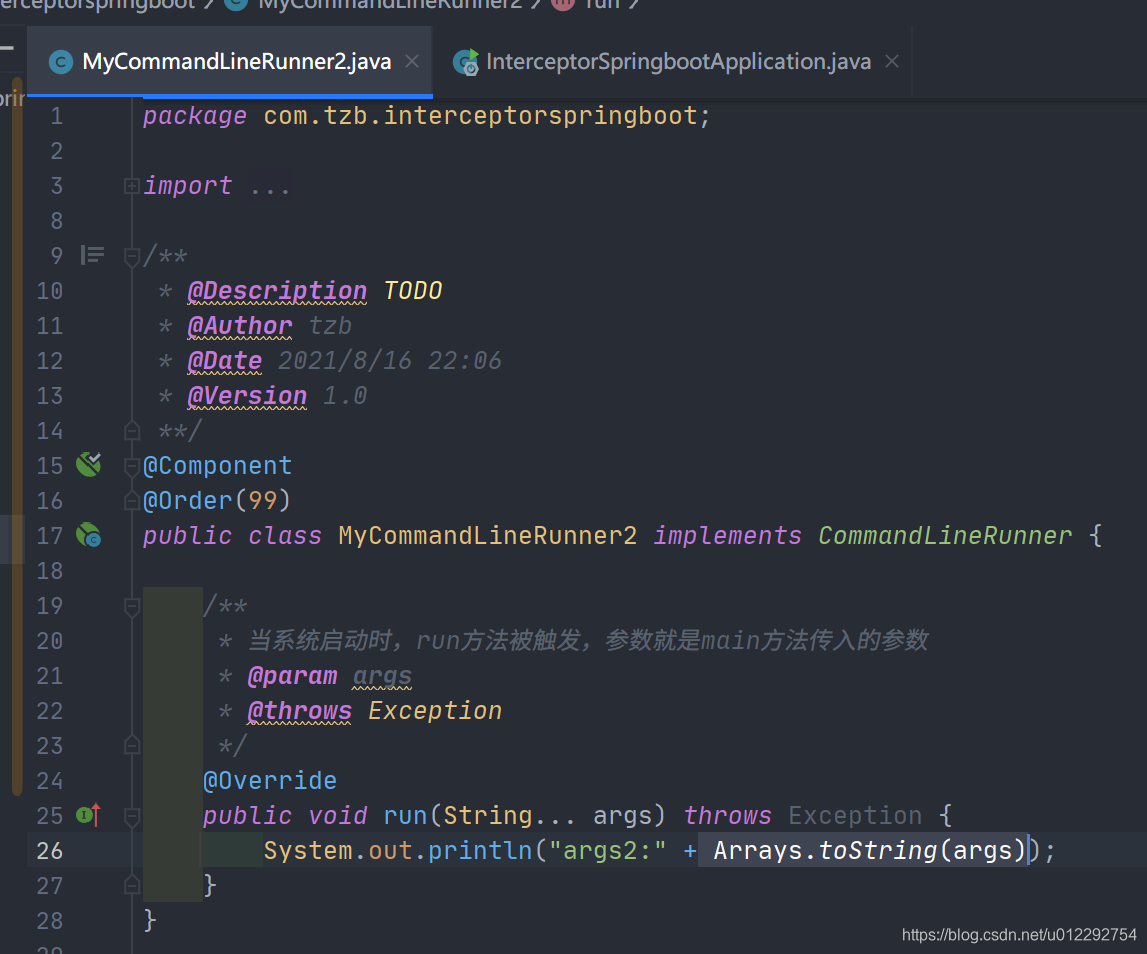
Task: Click the TODO text in the class comment
Action: (413, 291)
